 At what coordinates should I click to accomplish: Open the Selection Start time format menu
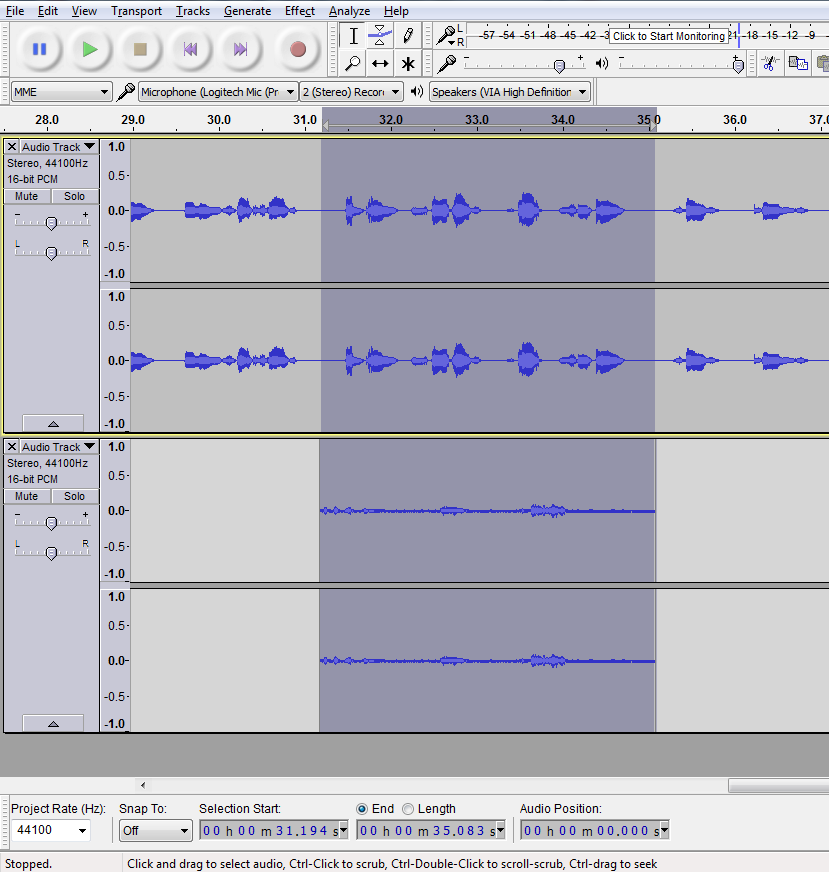[344, 831]
